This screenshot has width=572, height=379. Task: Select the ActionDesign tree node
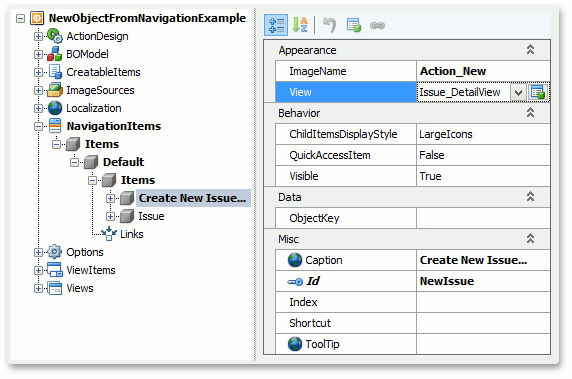click(97, 36)
